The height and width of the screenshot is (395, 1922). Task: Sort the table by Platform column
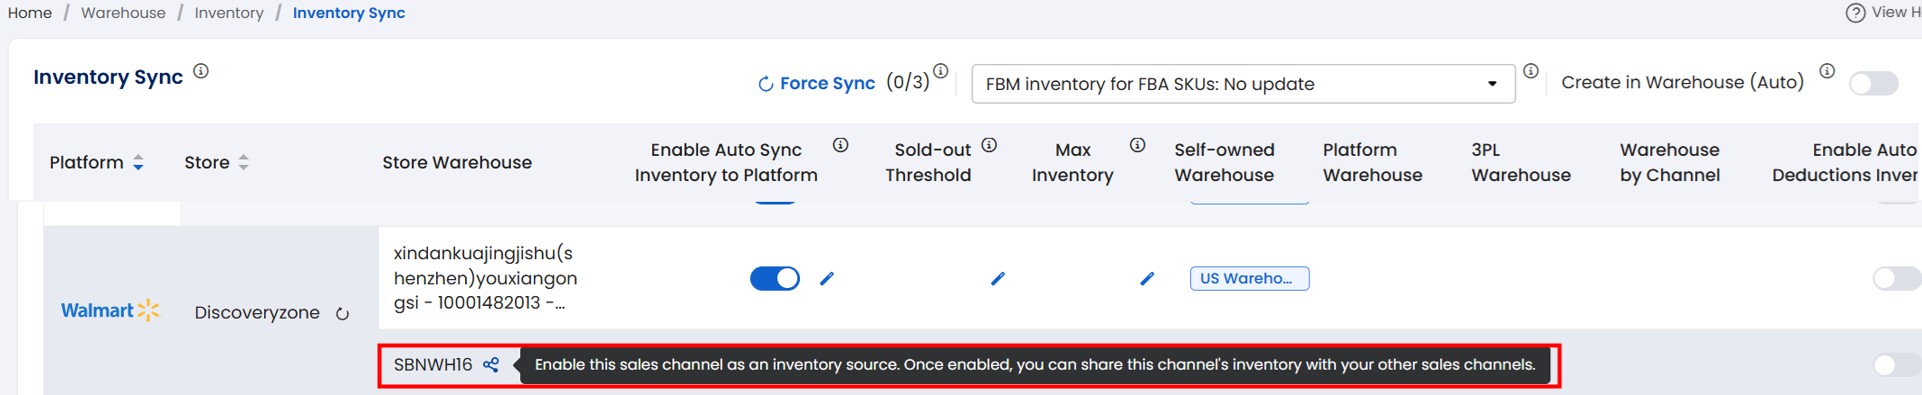click(x=97, y=162)
